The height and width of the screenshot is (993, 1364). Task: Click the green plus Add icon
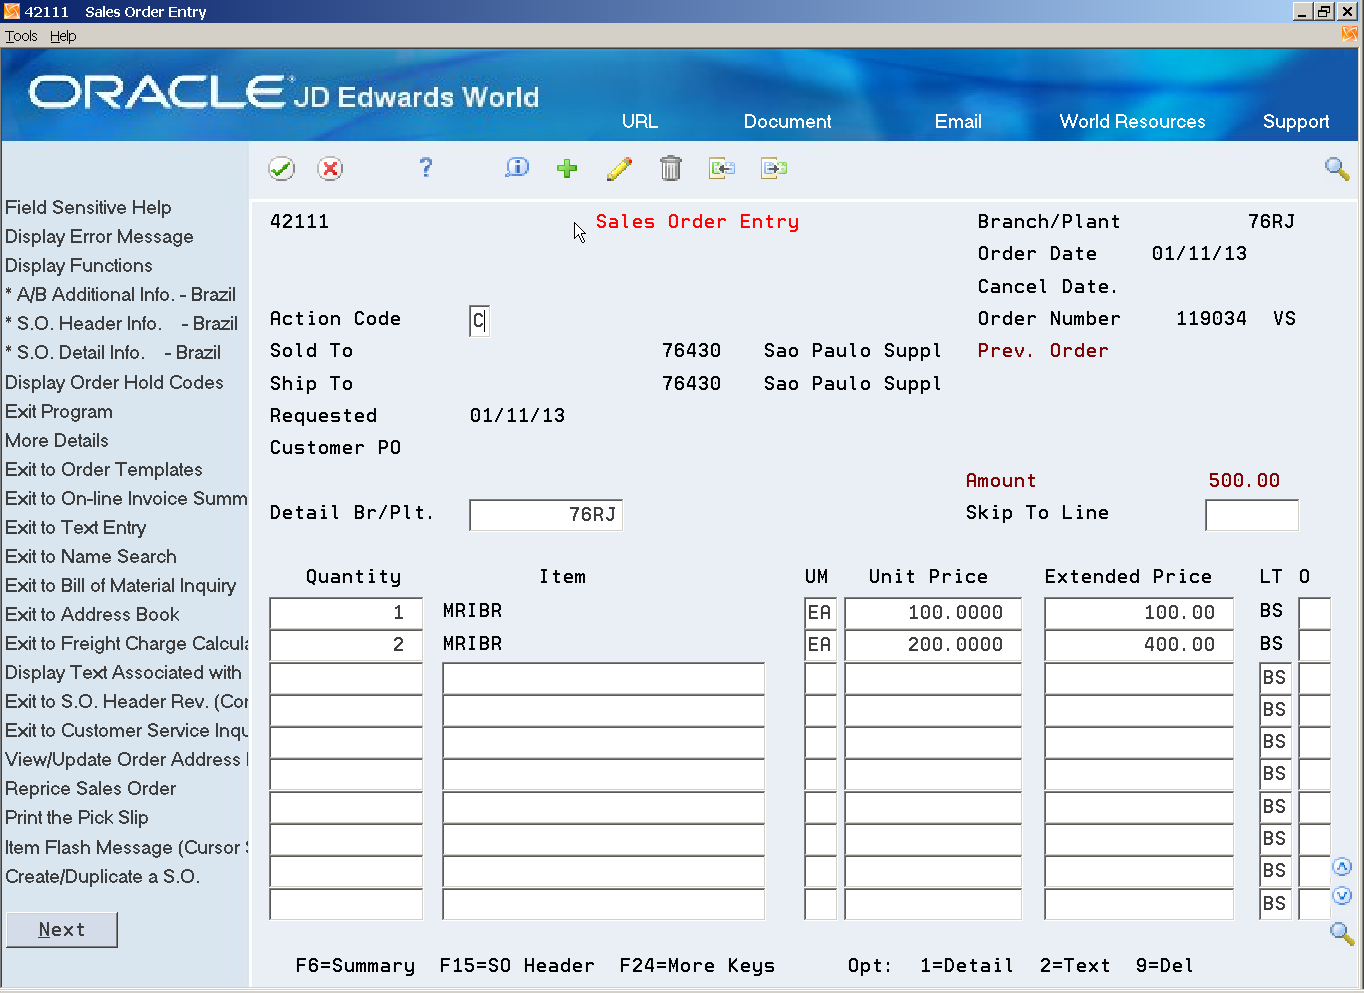click(x=567, y=168)
